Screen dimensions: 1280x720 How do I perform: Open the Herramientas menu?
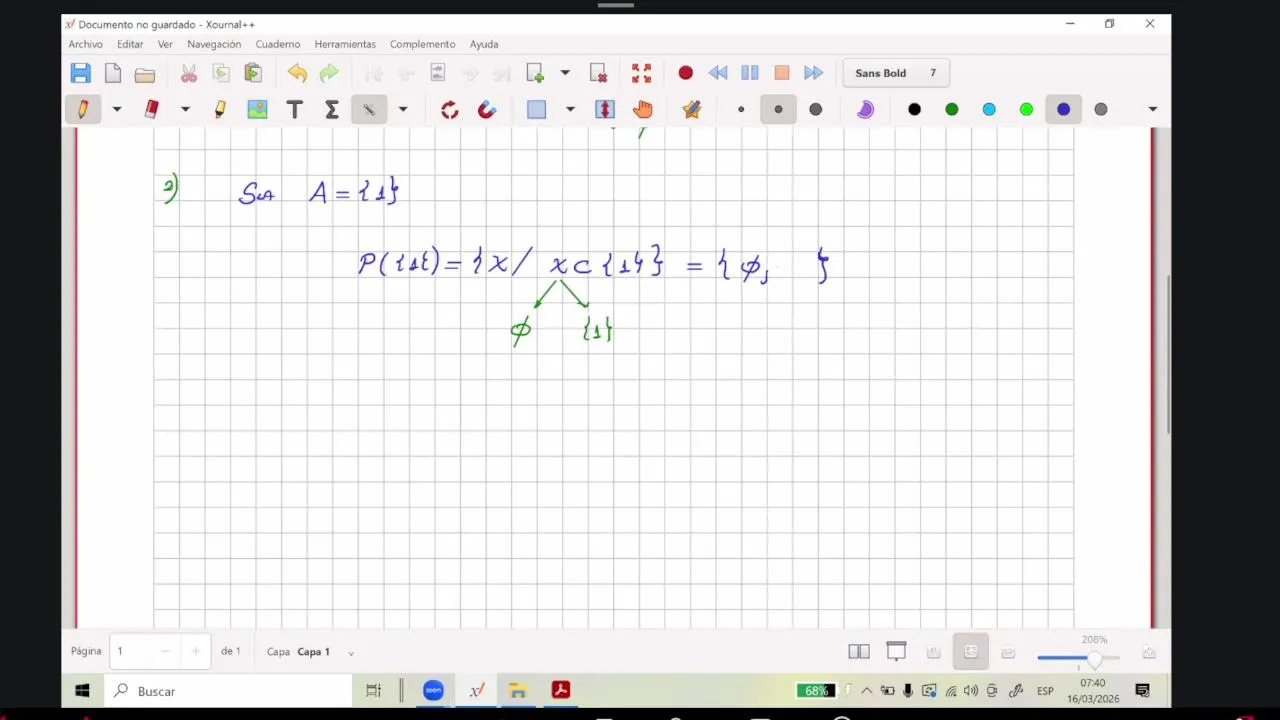click(345, 44)
